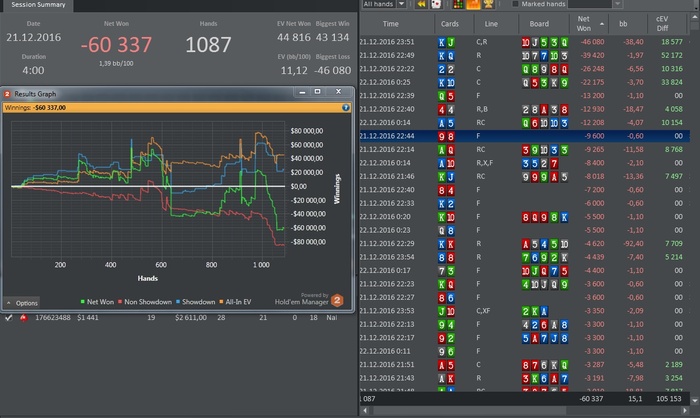Click the Hold'em Manager 2 logo badge
The width and height of the screenshot is (700, 418).
[x=337, y=299]
